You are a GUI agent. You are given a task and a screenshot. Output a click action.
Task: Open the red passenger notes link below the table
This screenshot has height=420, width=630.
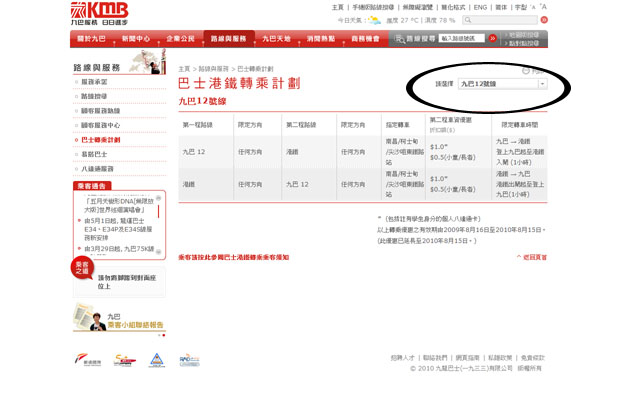click(x=234, y=257)
